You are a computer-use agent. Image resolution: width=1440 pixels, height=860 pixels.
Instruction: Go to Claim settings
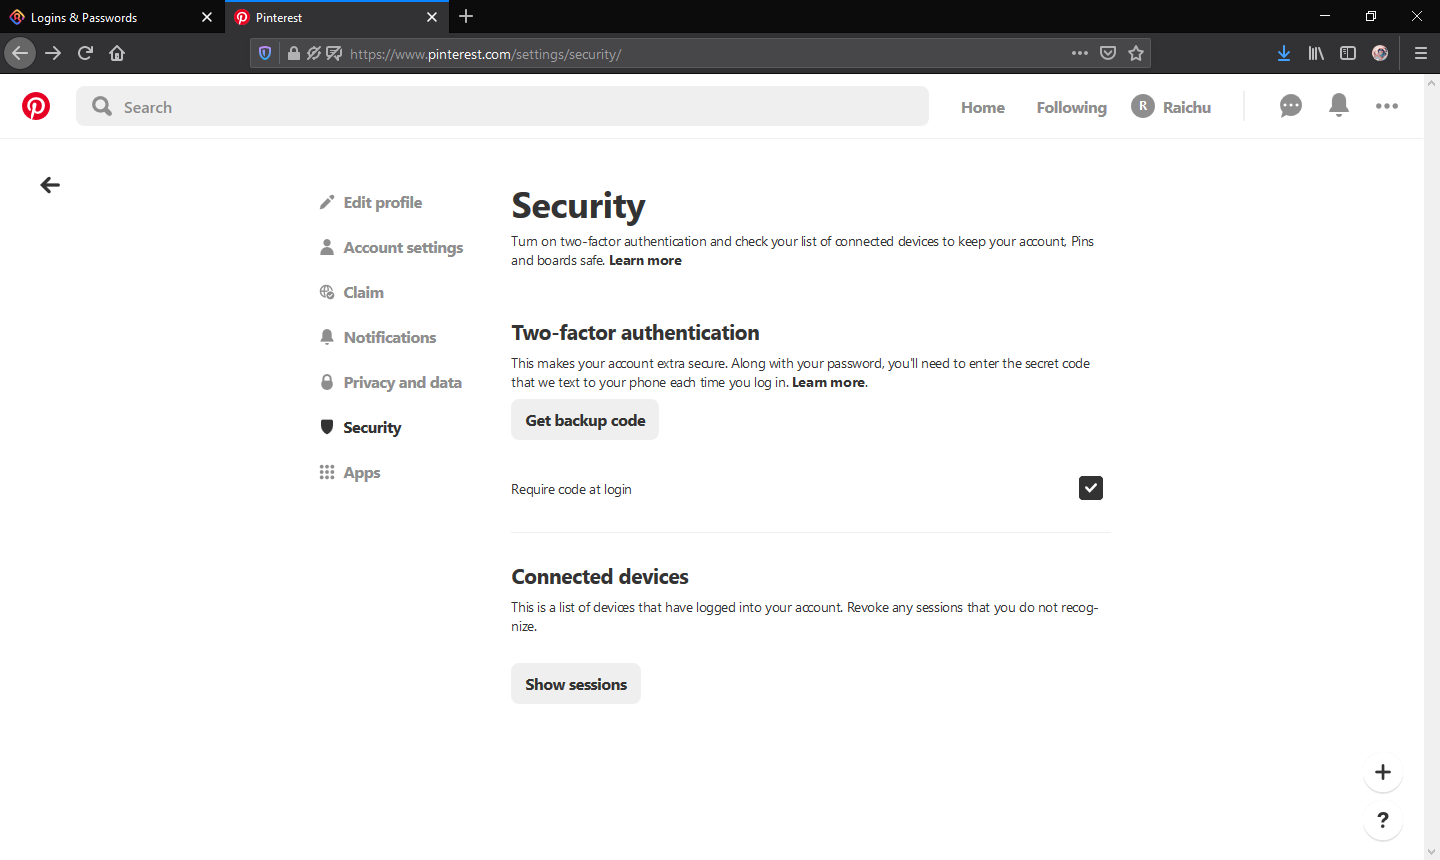pos(352,292)
